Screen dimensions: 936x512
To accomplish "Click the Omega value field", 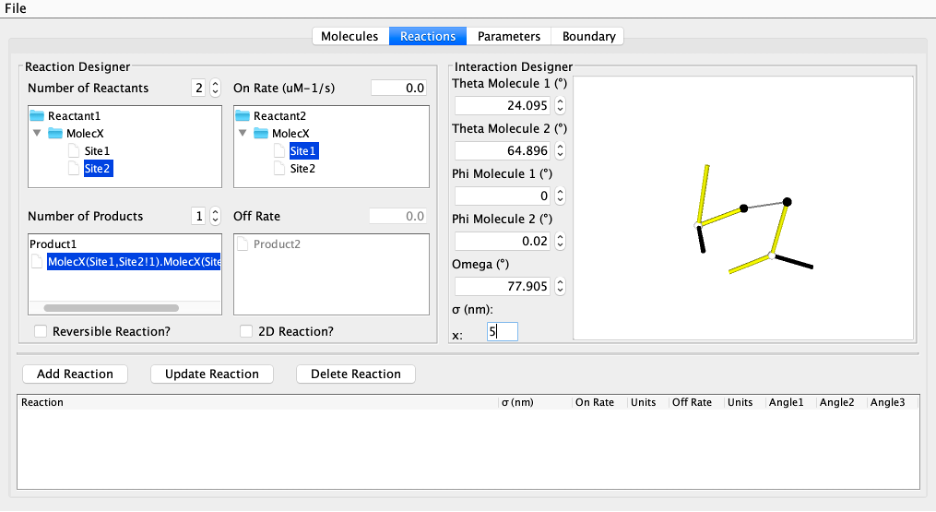I will (x=503, y=286).
